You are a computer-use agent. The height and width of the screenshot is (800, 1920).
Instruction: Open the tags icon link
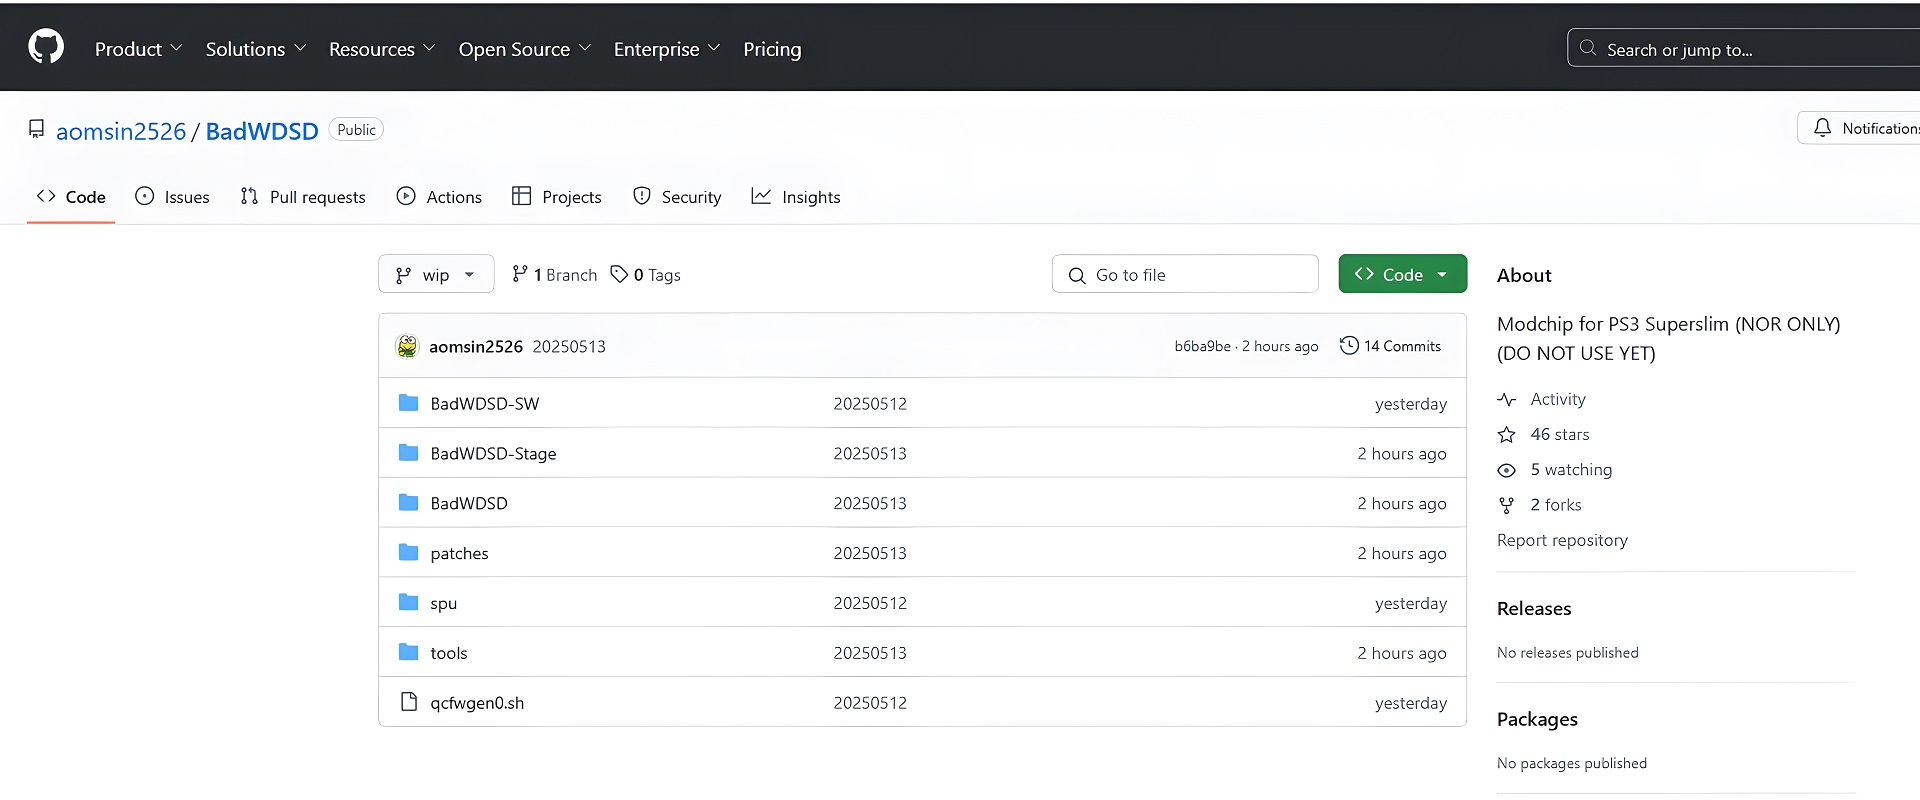(x=619, y=274)
